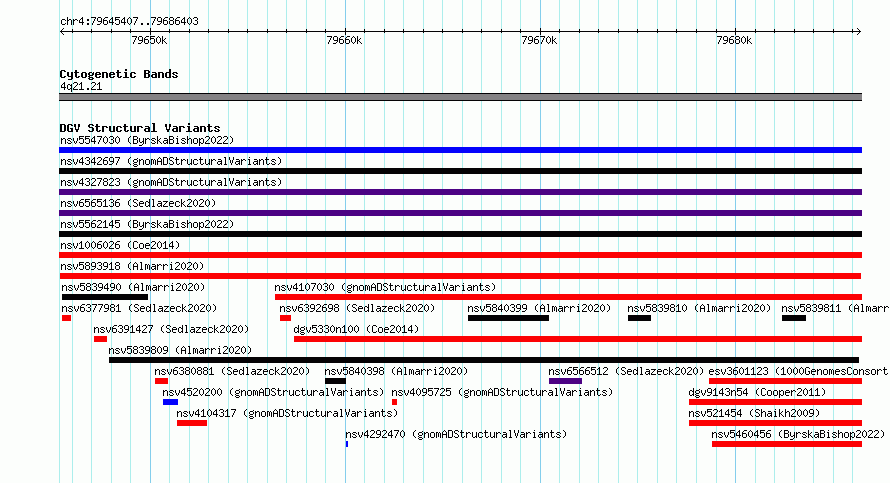Select the red esv3601123 variant bar
This screenshot has height=483, width=890.
click(786, 381)
